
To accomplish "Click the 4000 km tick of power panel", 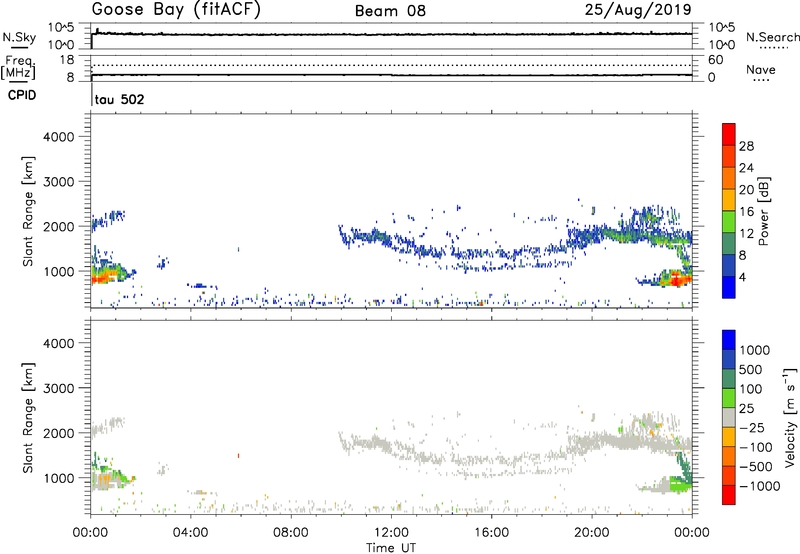I will (x=58, y=137).
